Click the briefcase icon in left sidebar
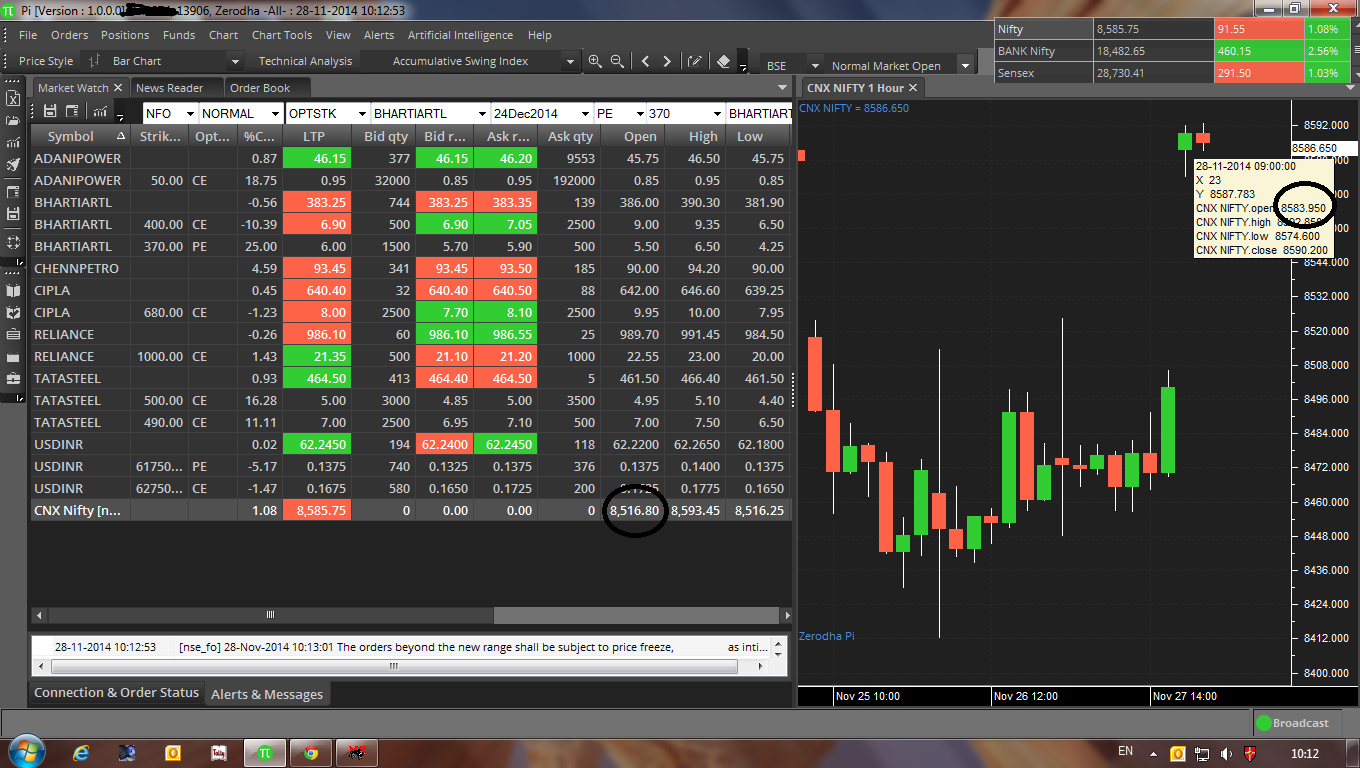The width and height of the screenshot is (1360, 768). coord(13,379)
